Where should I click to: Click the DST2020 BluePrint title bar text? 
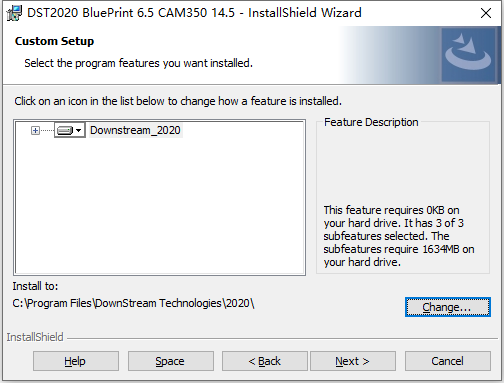194,13
